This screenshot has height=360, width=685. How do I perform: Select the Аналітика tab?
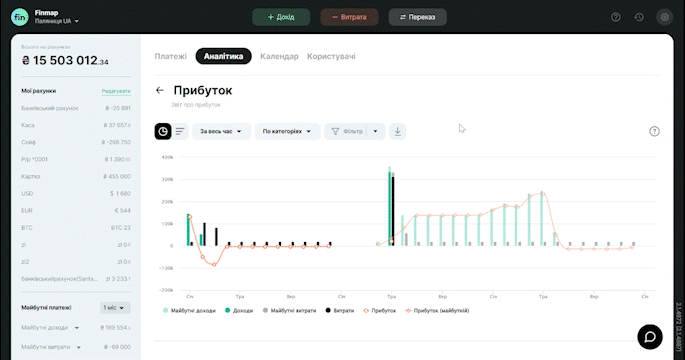click(x=223, y=56)
